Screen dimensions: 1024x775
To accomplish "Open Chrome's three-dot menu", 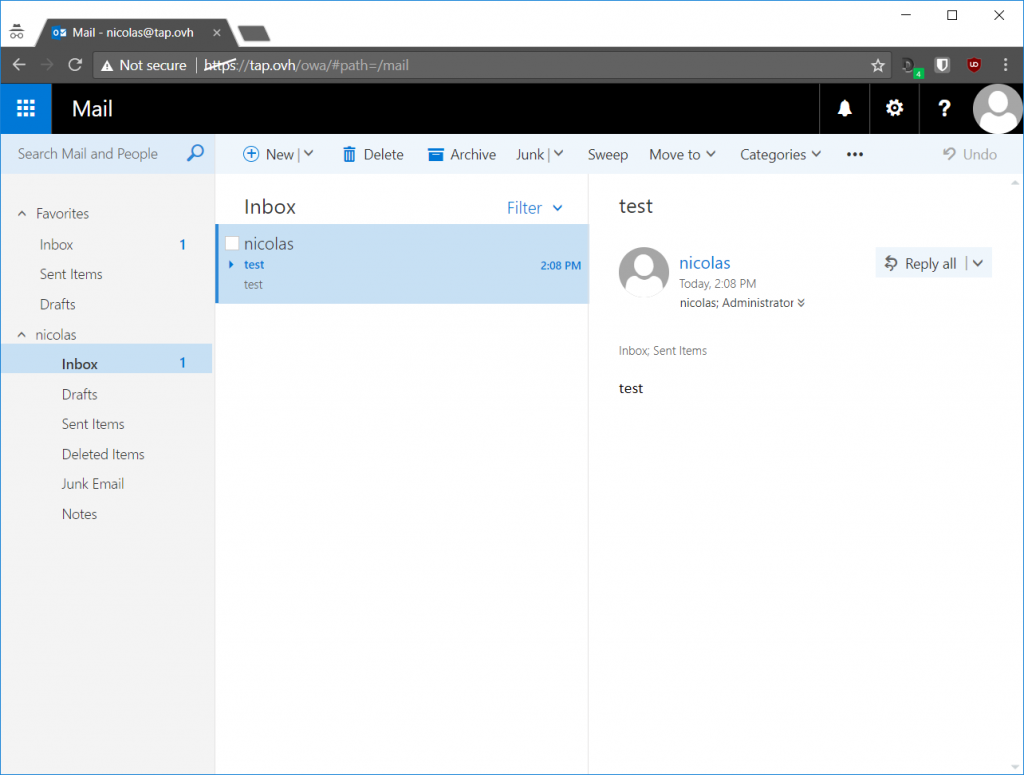I will [1005, 65].
